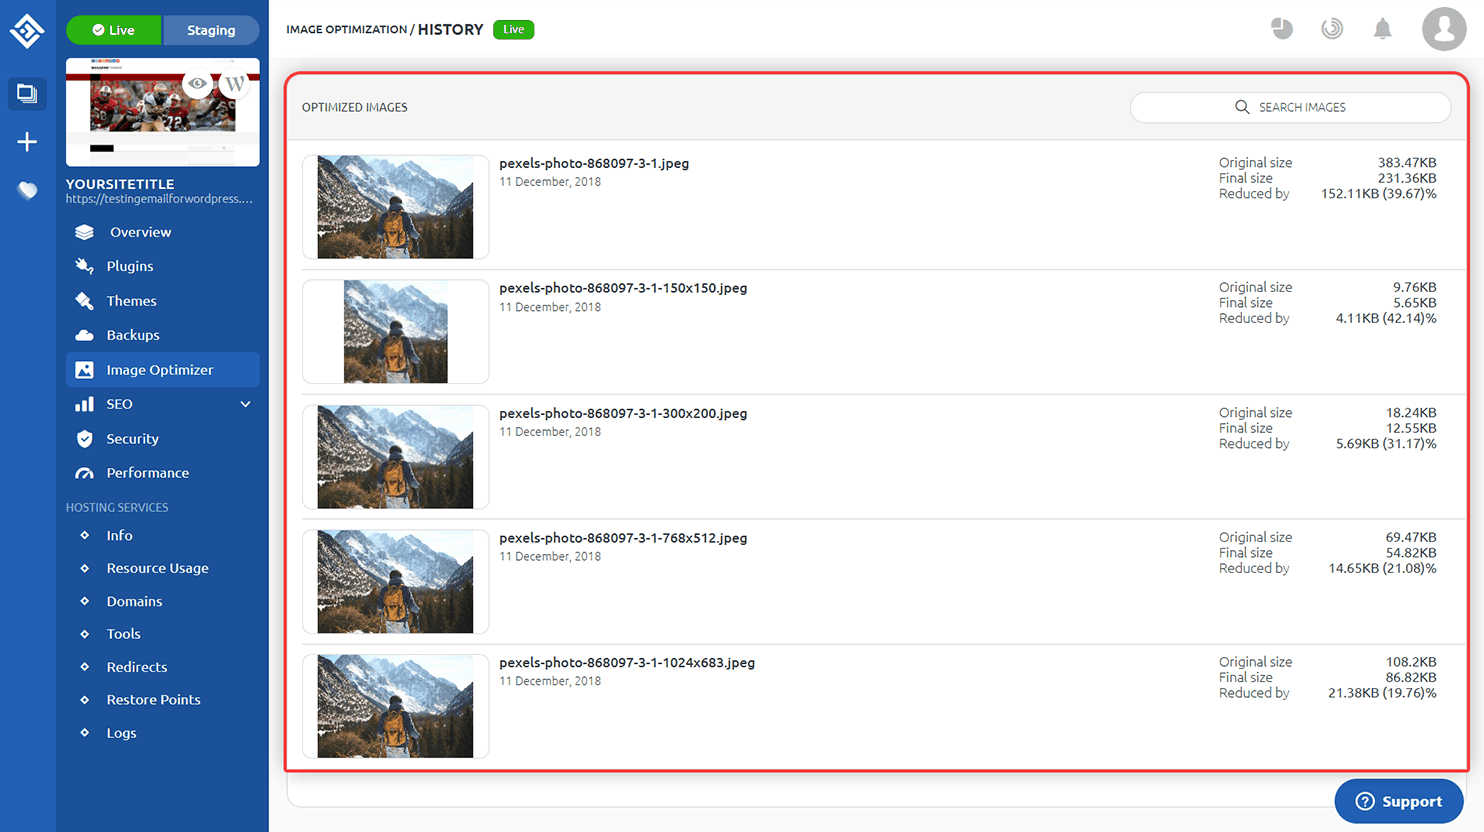Open user profile avatar
This screenshot has width=1484, height=832.
(1444, 29)
